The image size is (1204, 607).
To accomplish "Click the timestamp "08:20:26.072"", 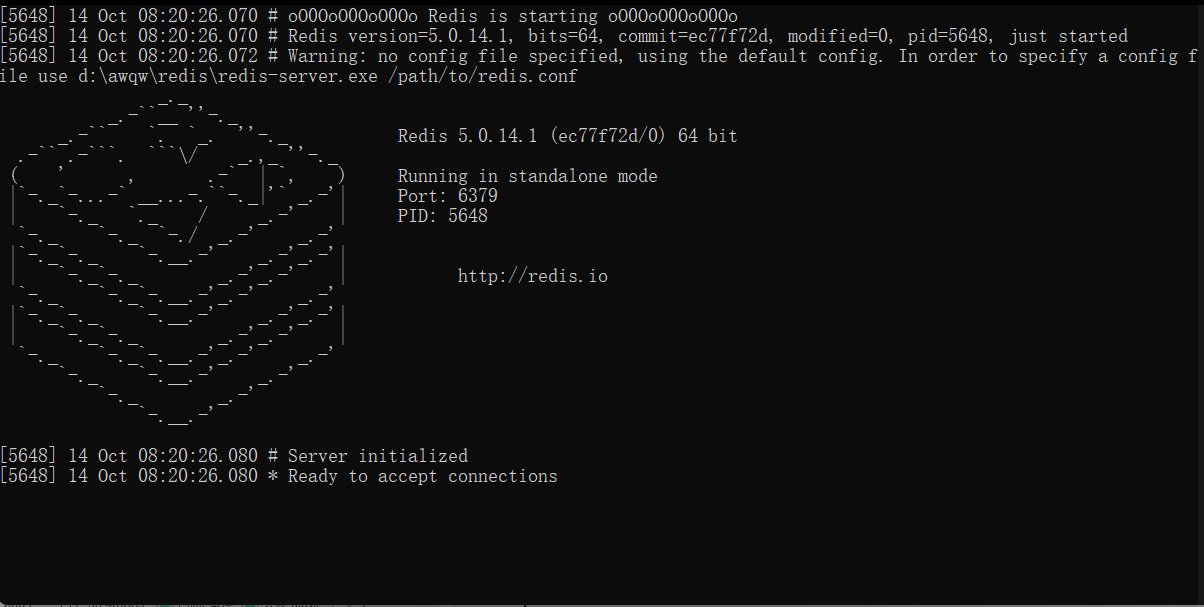I will [x=198, y=57].
